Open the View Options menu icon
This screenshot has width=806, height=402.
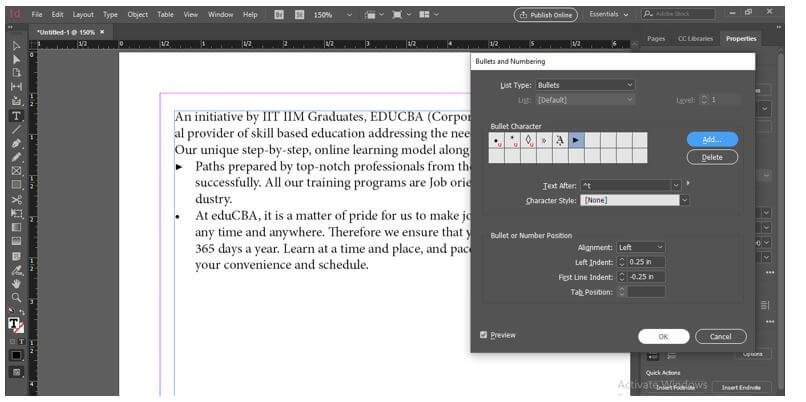tap(374, 15)
